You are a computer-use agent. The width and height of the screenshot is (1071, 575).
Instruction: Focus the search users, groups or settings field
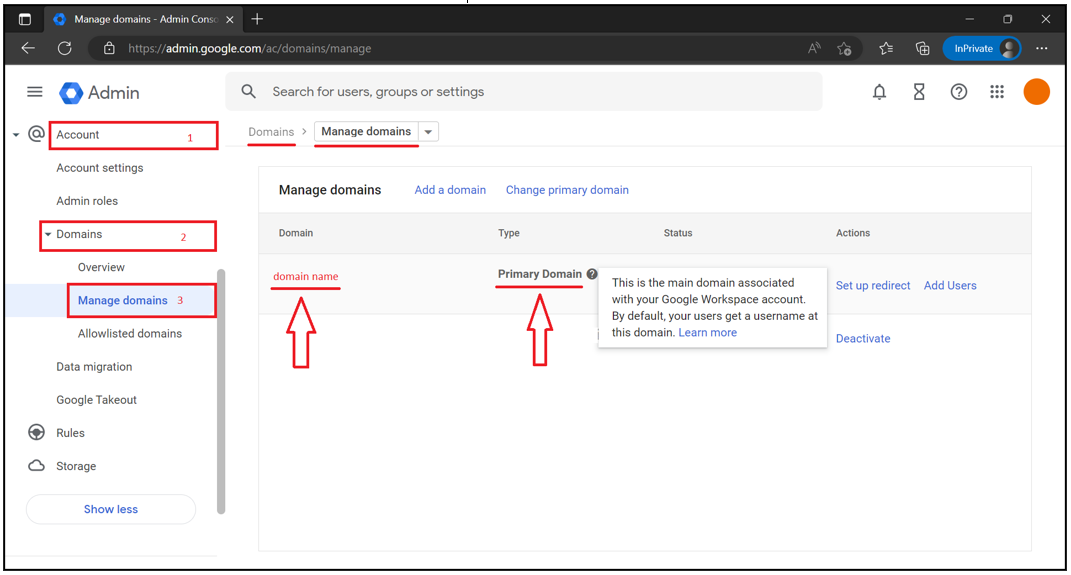coord(524,92)
